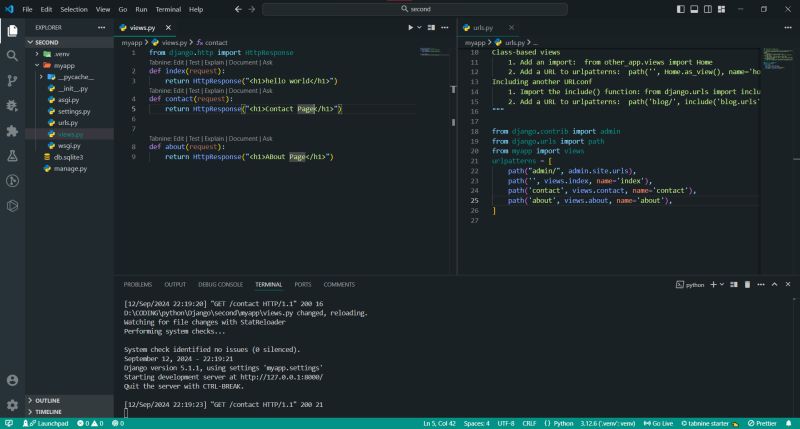The image size is (800, 429).
Task: Open terminal panel more actions
Action: (761, 285)
